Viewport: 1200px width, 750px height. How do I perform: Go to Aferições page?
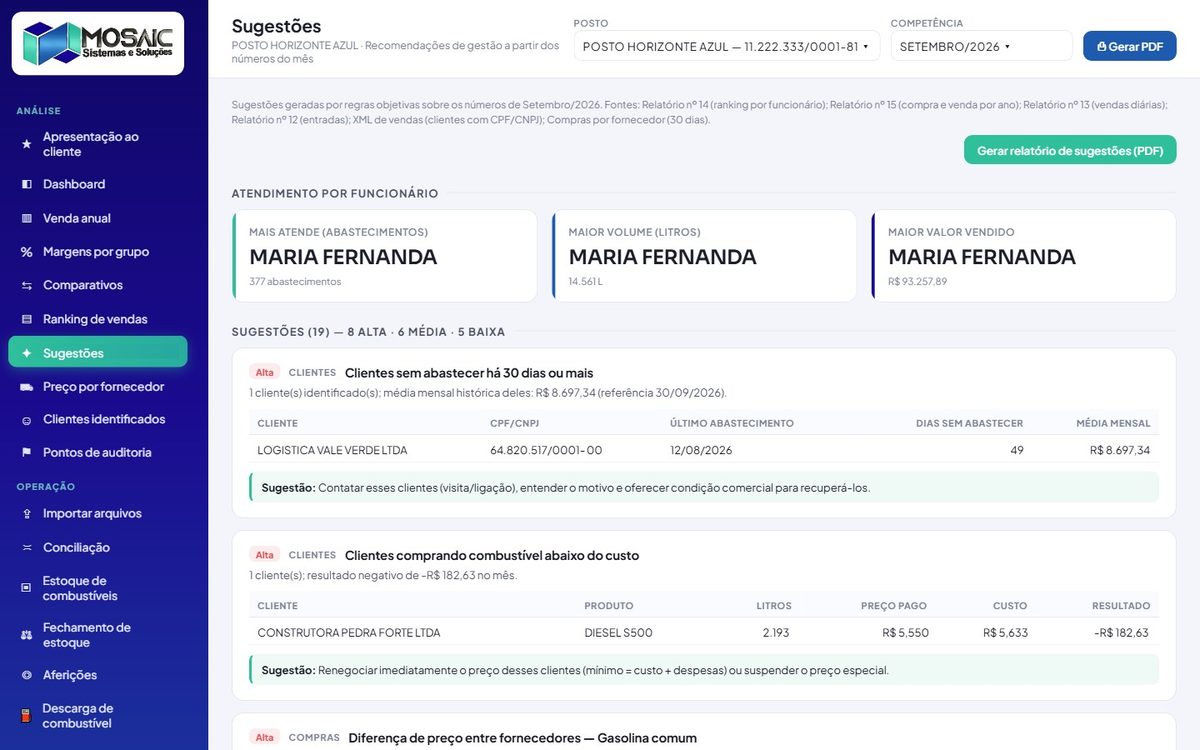click(98, 675)
